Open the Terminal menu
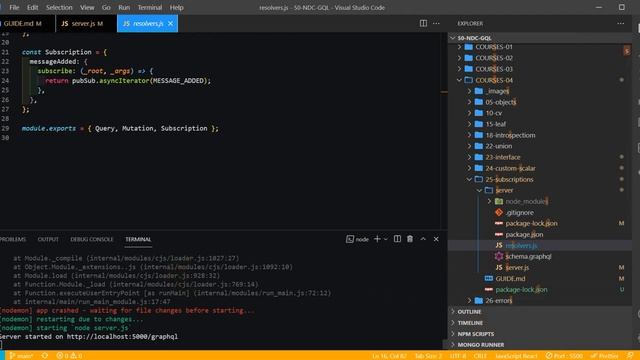Screen dimensions: 640x360 point(150,7)
